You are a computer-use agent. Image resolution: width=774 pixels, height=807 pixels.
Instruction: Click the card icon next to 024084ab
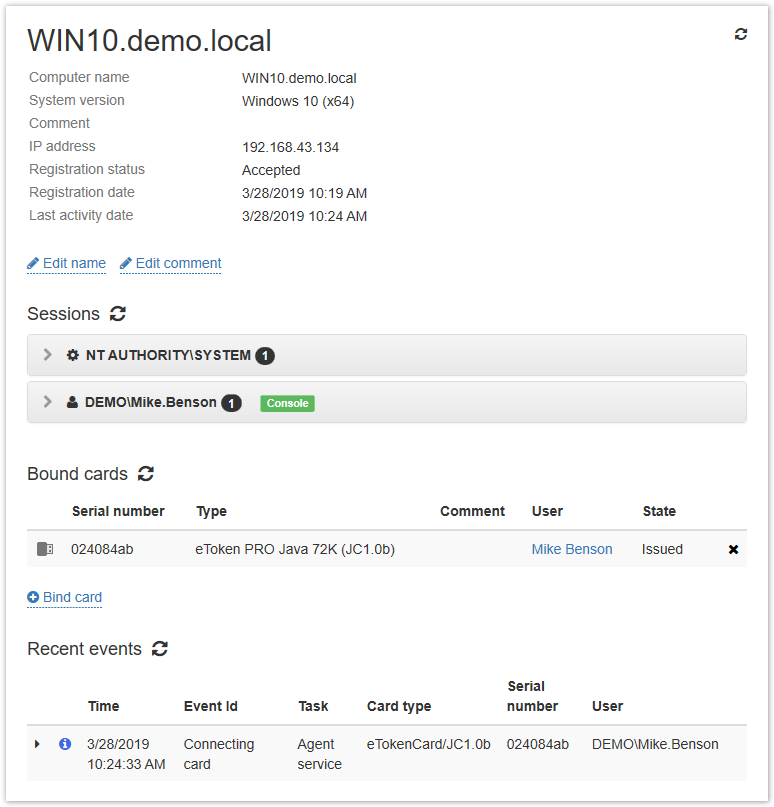tap(45, 549)
